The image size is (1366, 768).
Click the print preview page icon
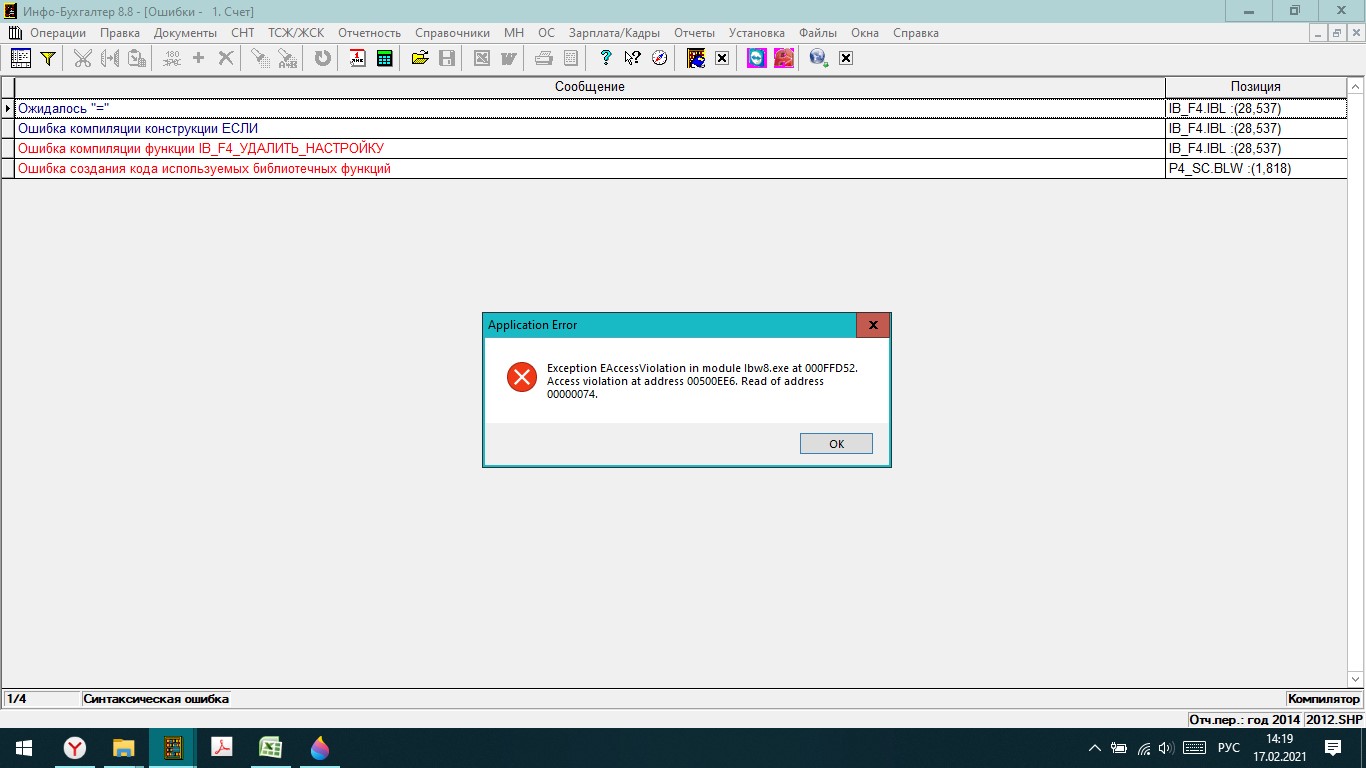pos(571,58)
